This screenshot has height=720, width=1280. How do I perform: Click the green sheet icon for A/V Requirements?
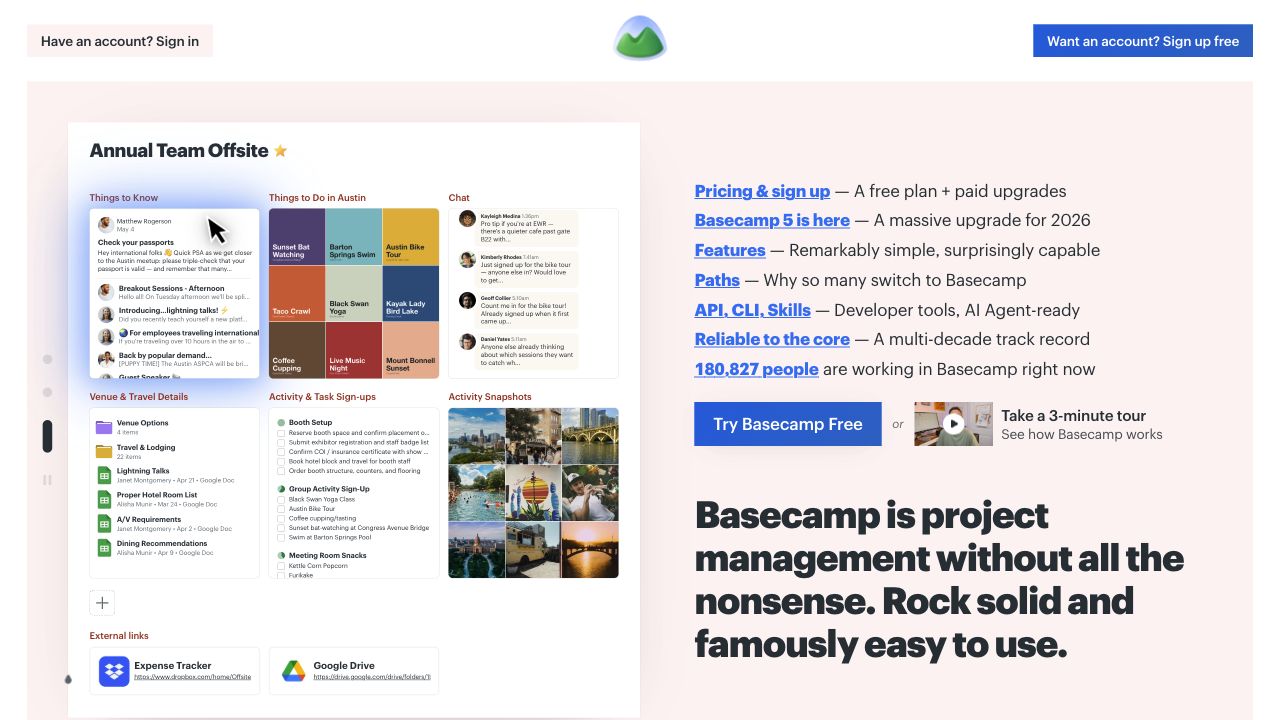pyautogui.click(x=104, y=523)
